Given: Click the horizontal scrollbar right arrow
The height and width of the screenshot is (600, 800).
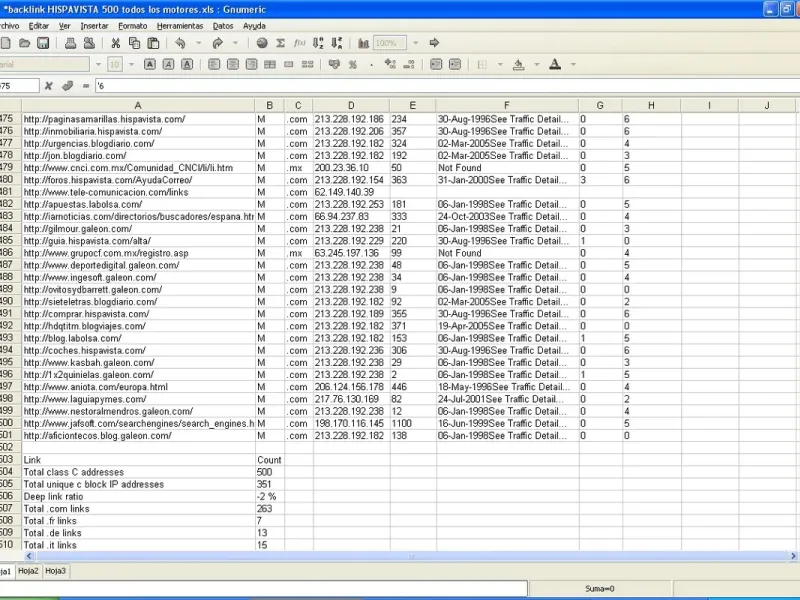Looking at the screenshot, I should (793, 556).
